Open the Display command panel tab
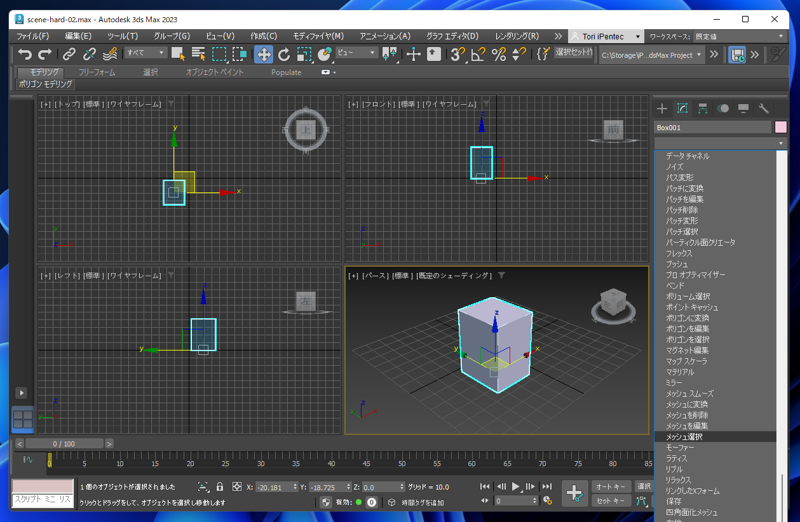This screenshot has height=522, width=800. pos(743,108)
